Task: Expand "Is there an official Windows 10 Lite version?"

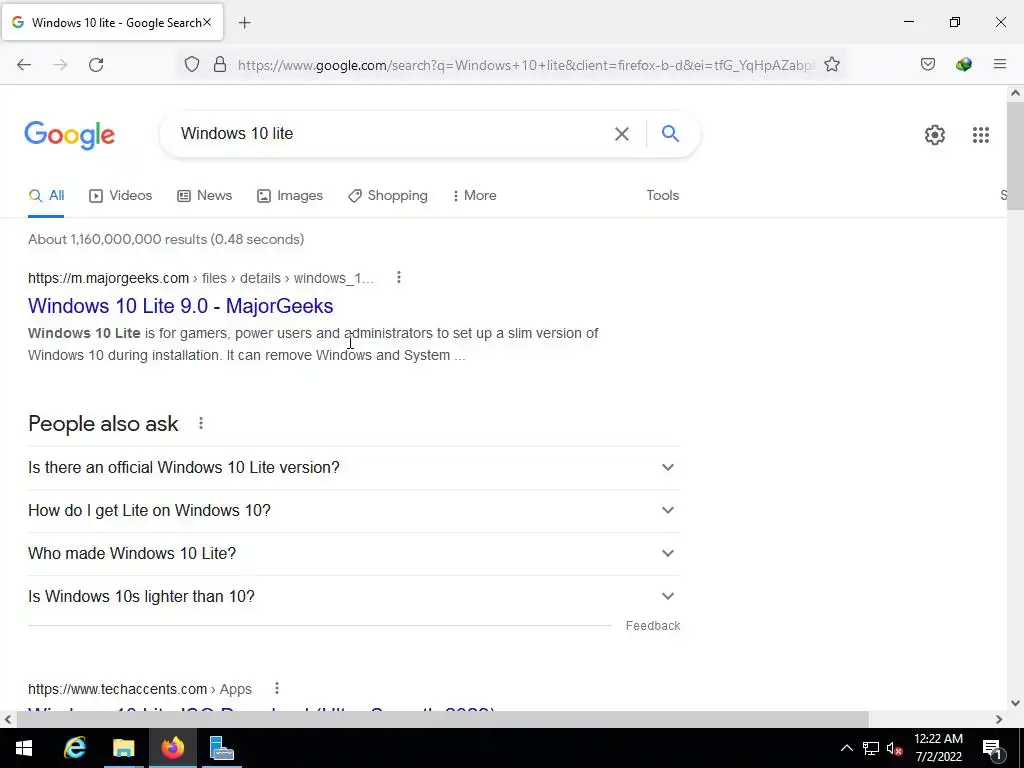Action: point(354,468)
